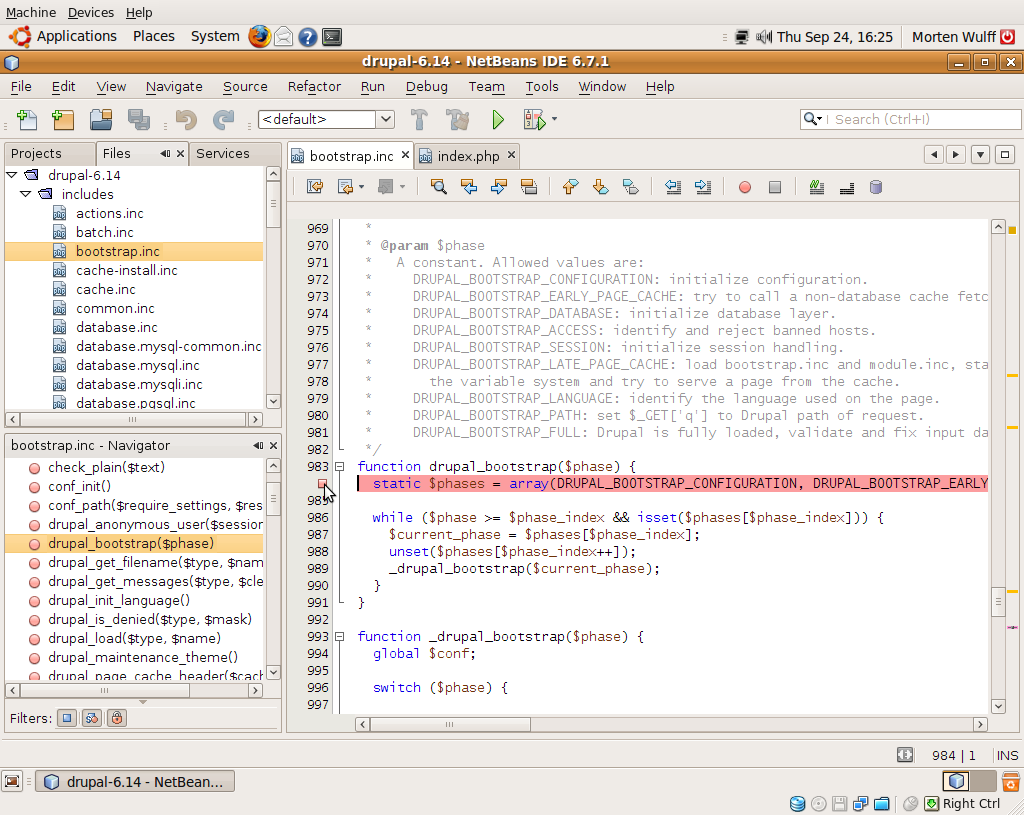Click the Shift Line Left icon
This screenshot has width=1024, height=815.
(x=673, y=187)
